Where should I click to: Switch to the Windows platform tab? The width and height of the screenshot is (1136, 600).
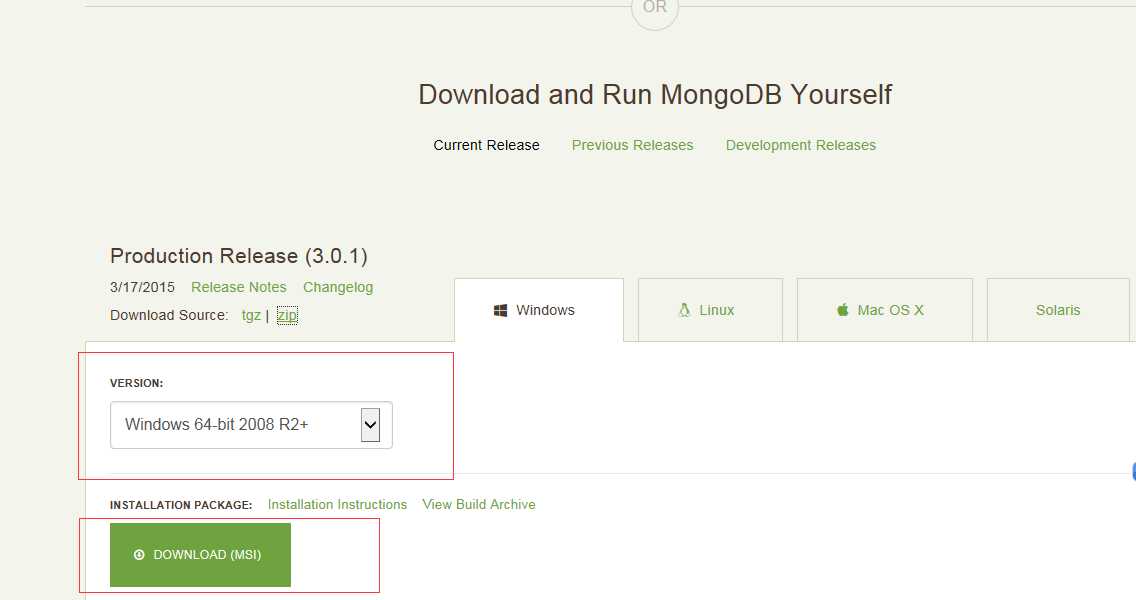[539, 310]
